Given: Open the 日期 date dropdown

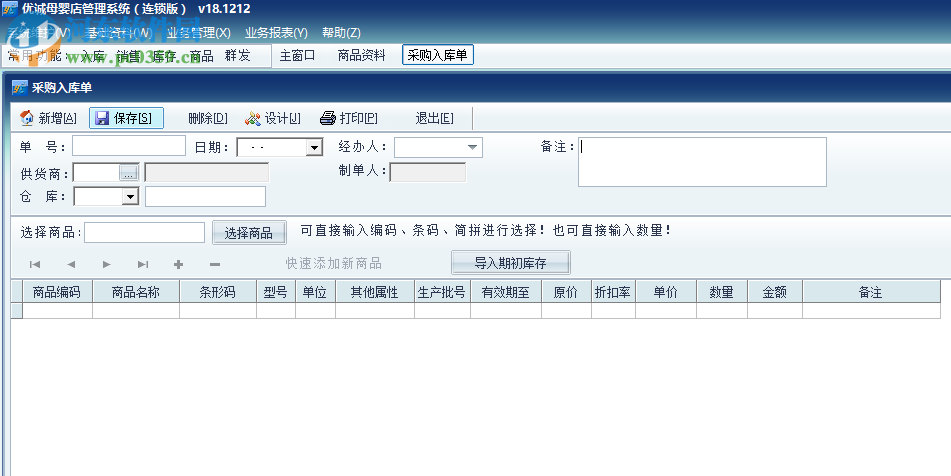Looking at the screenshot, I should (314, 147).
